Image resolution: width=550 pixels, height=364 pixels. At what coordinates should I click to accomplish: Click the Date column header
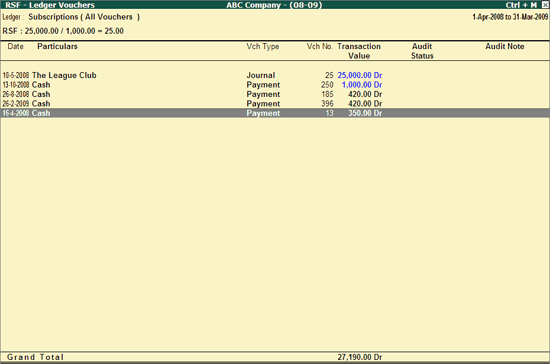click(15, 47)
